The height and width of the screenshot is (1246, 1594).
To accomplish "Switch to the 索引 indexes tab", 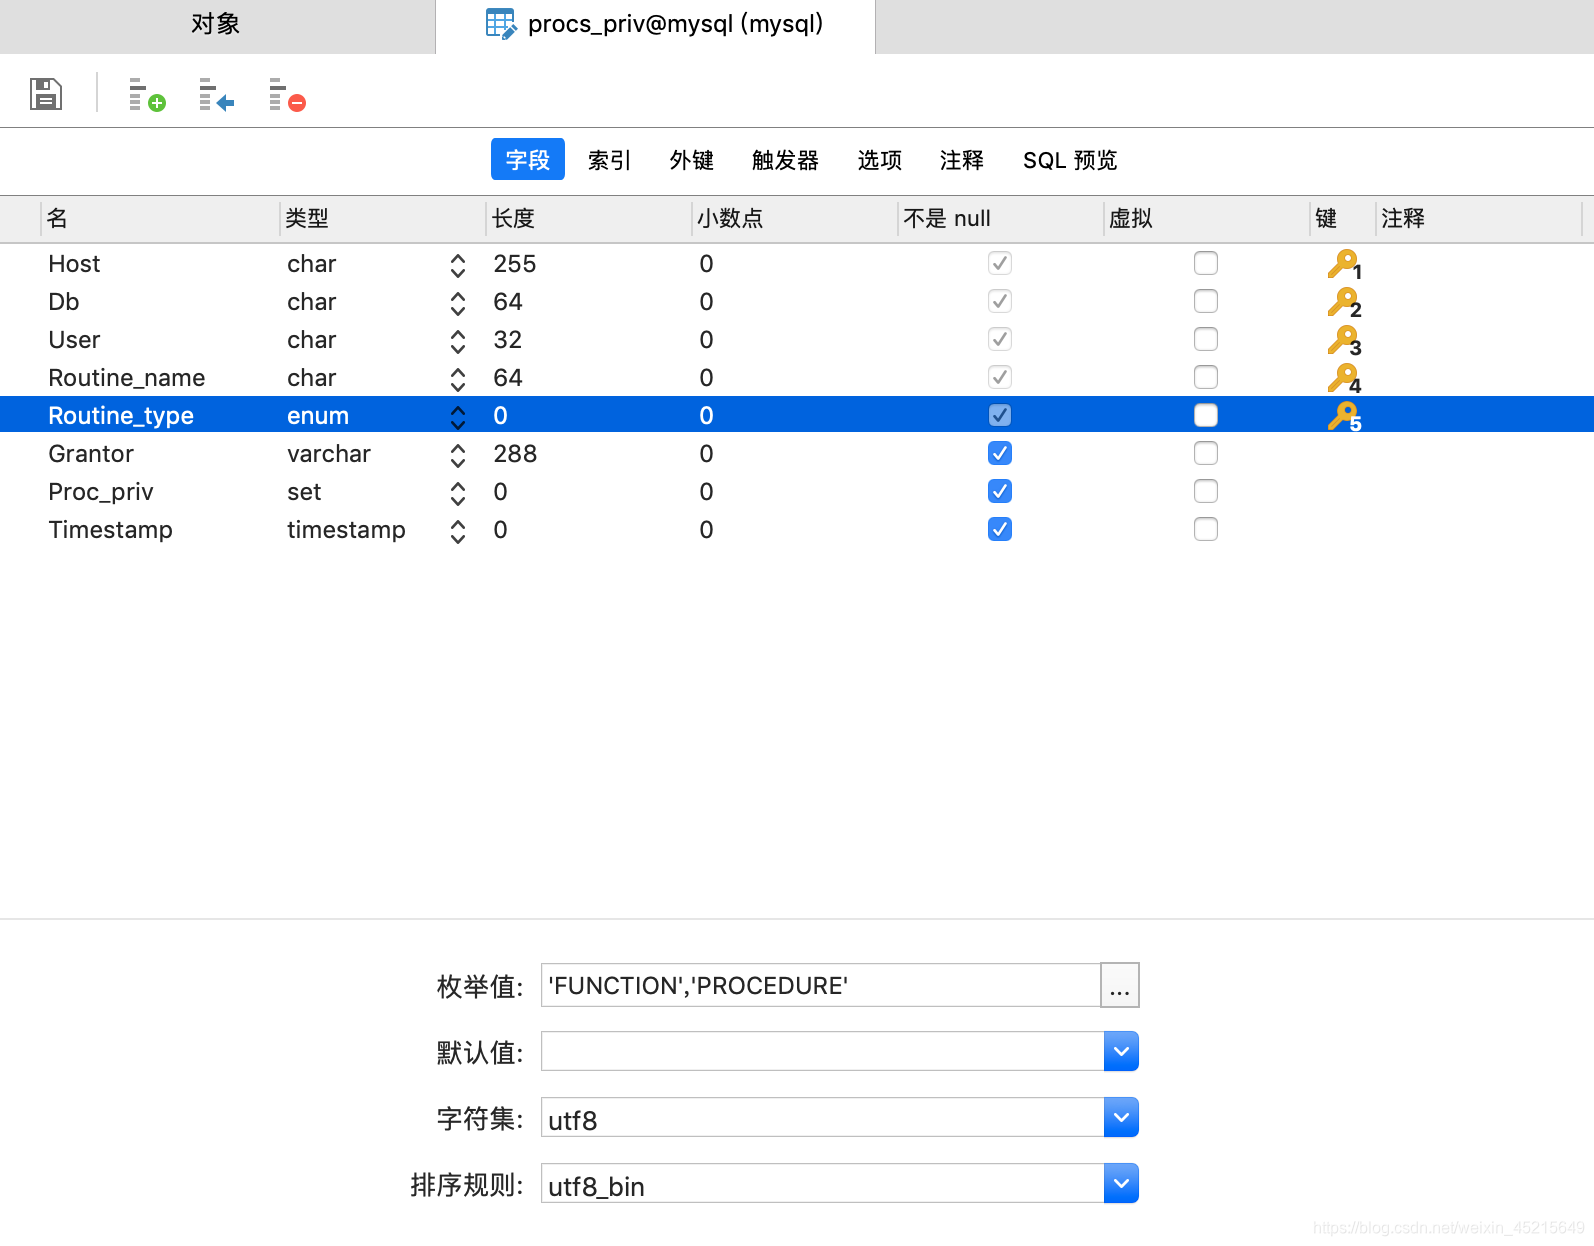I will (609, 160).
